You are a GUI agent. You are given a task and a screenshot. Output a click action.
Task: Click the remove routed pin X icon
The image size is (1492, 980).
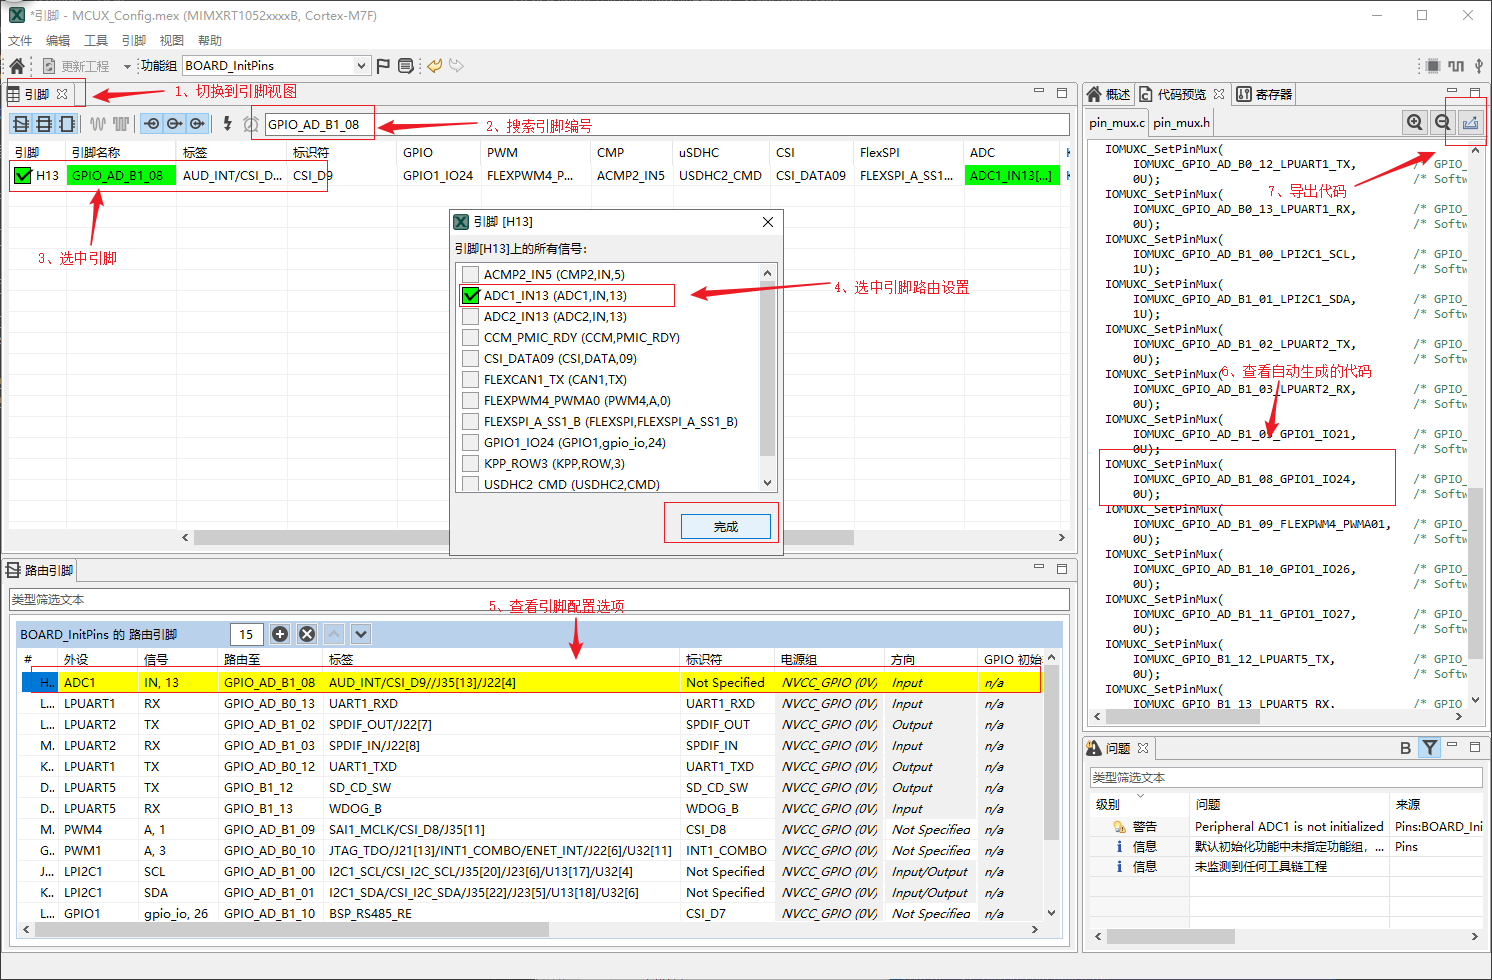307,634
